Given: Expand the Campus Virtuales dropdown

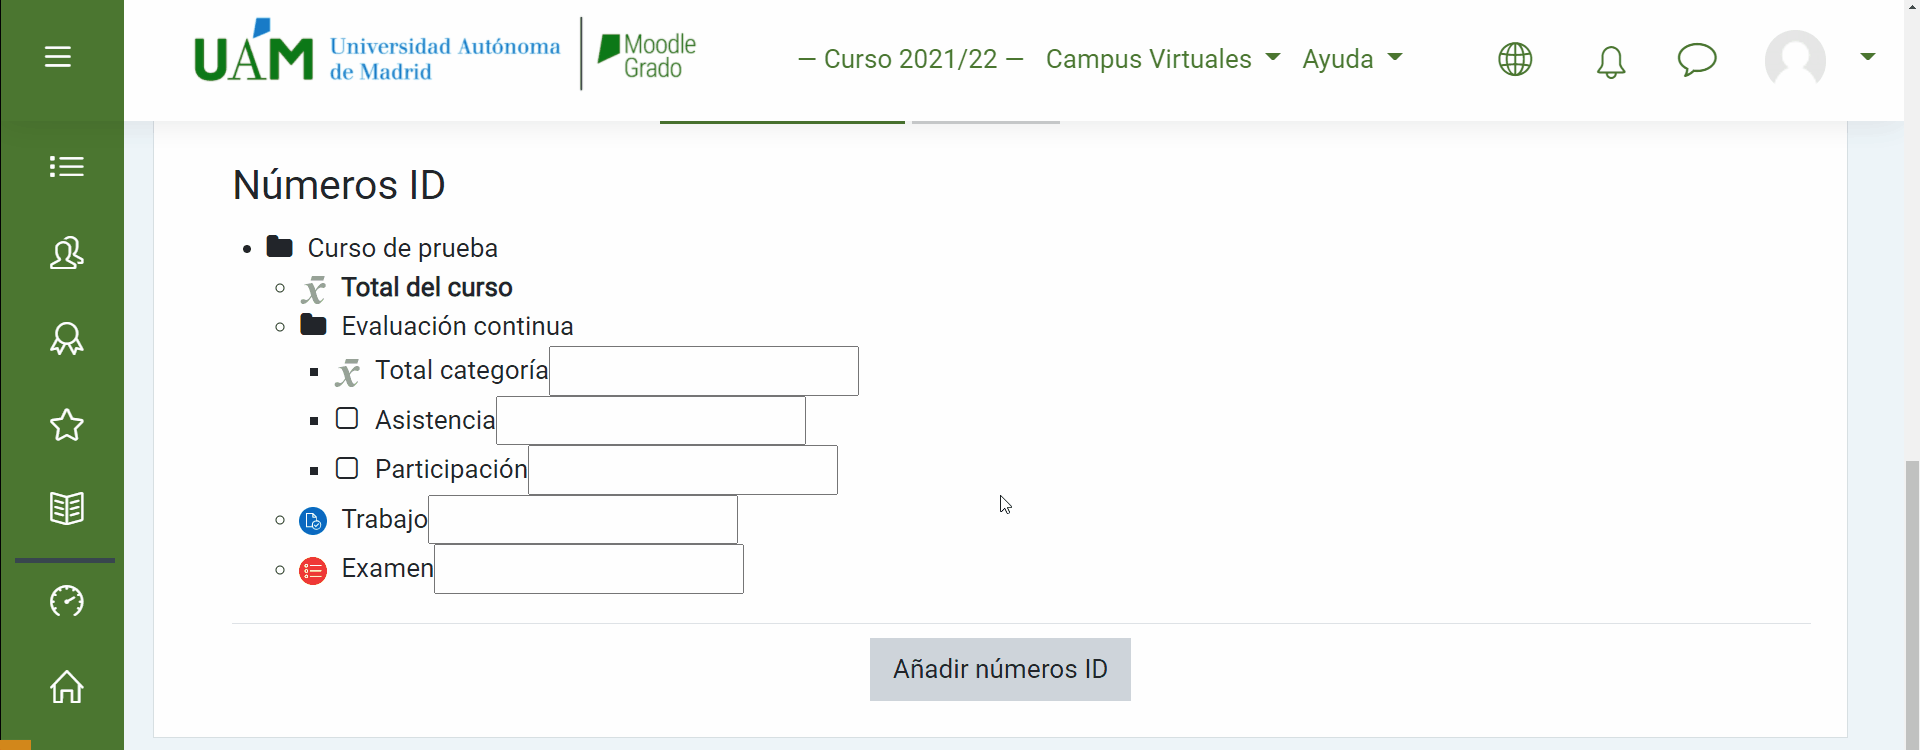Looking at the screenshot, I should [x=1162, y=59].
